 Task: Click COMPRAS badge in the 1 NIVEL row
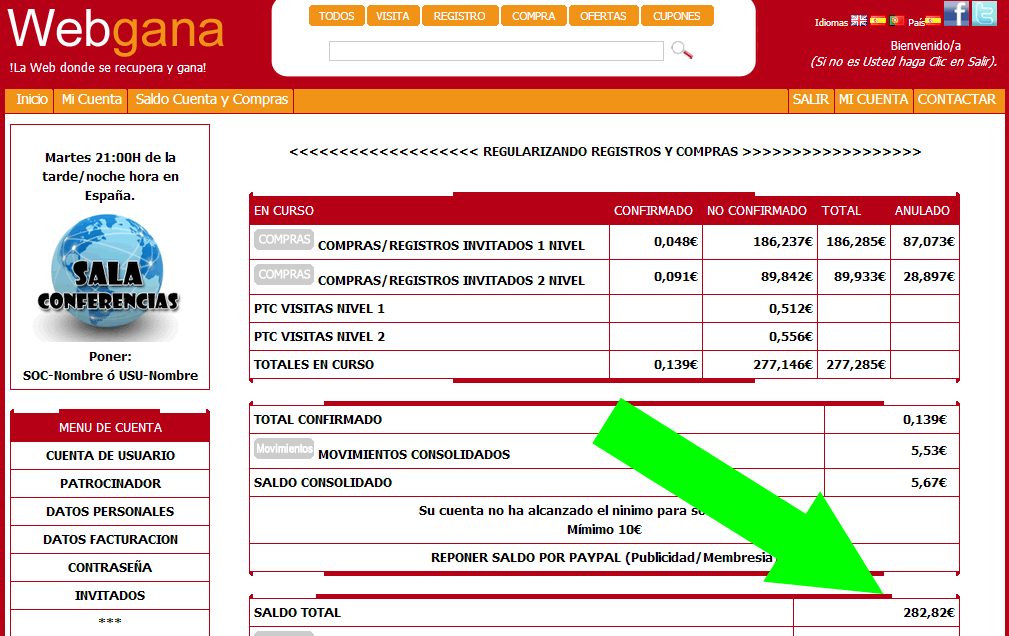pyautogui.click(x=284, y=239)
